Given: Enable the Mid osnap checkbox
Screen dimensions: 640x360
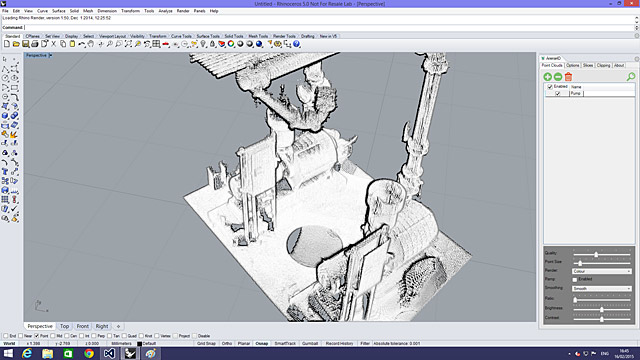Looking at the screenshot, I should coord(53,336).
